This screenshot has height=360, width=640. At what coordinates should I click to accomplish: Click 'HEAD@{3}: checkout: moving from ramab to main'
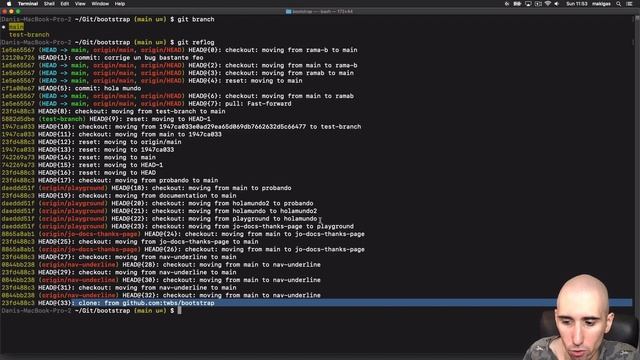coord(271,73)
